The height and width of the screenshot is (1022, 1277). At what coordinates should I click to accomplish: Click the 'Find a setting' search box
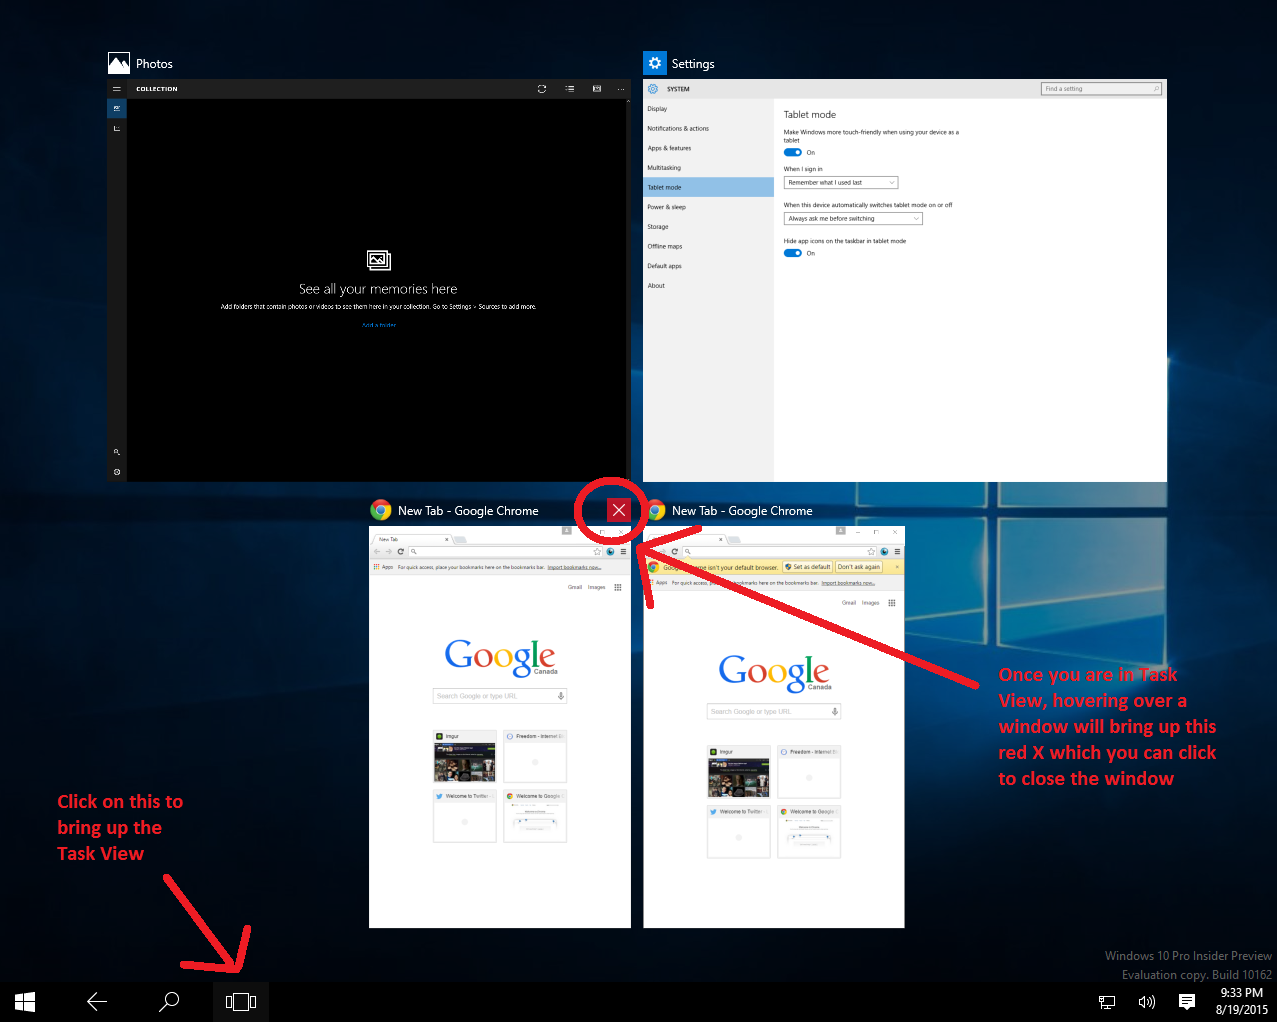(1101, 89)
